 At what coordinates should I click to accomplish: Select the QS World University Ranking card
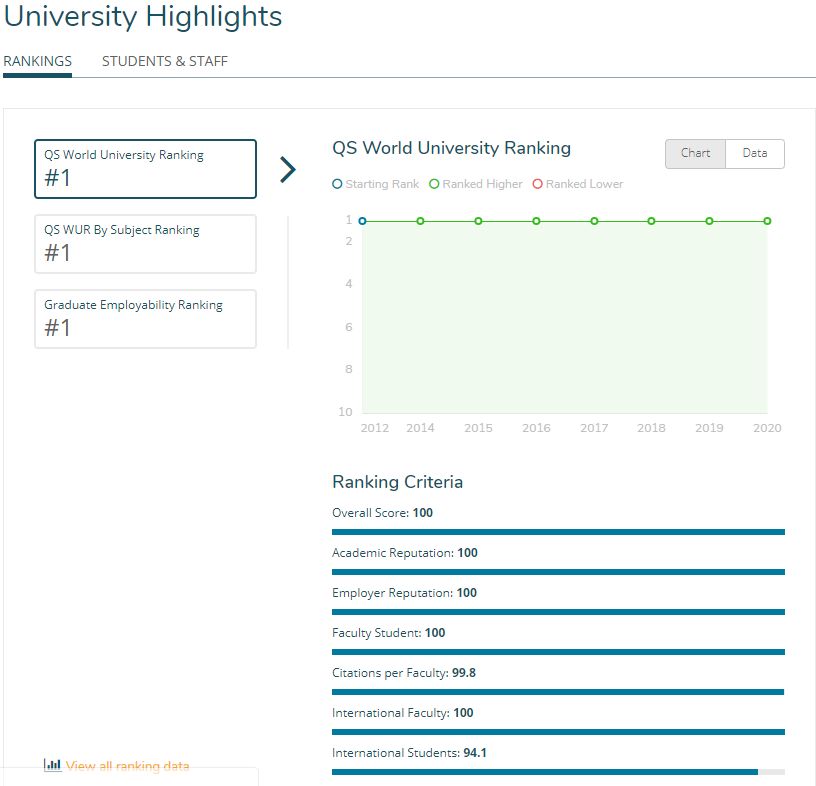pos(145,169)
